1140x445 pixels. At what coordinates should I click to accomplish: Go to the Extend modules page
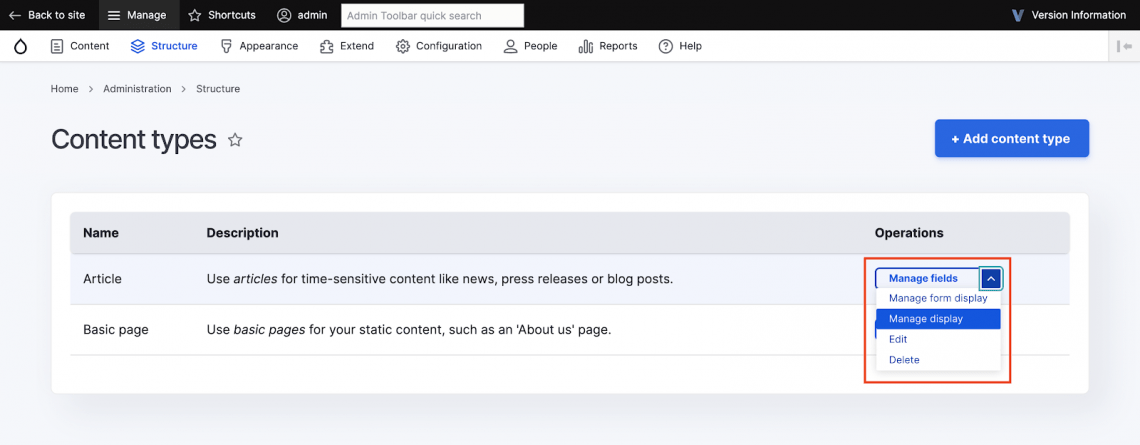346,46
